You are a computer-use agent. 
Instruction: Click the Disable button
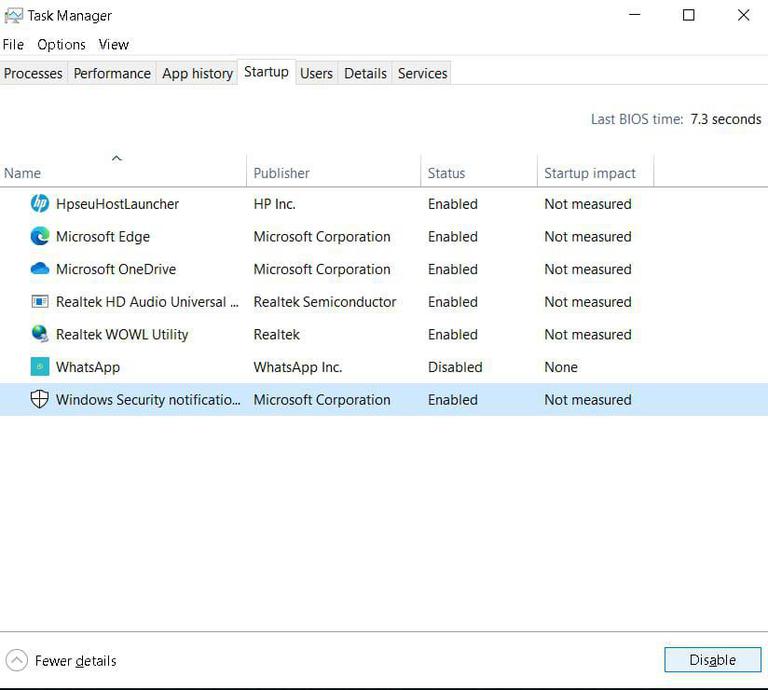[x=713, y=660]
